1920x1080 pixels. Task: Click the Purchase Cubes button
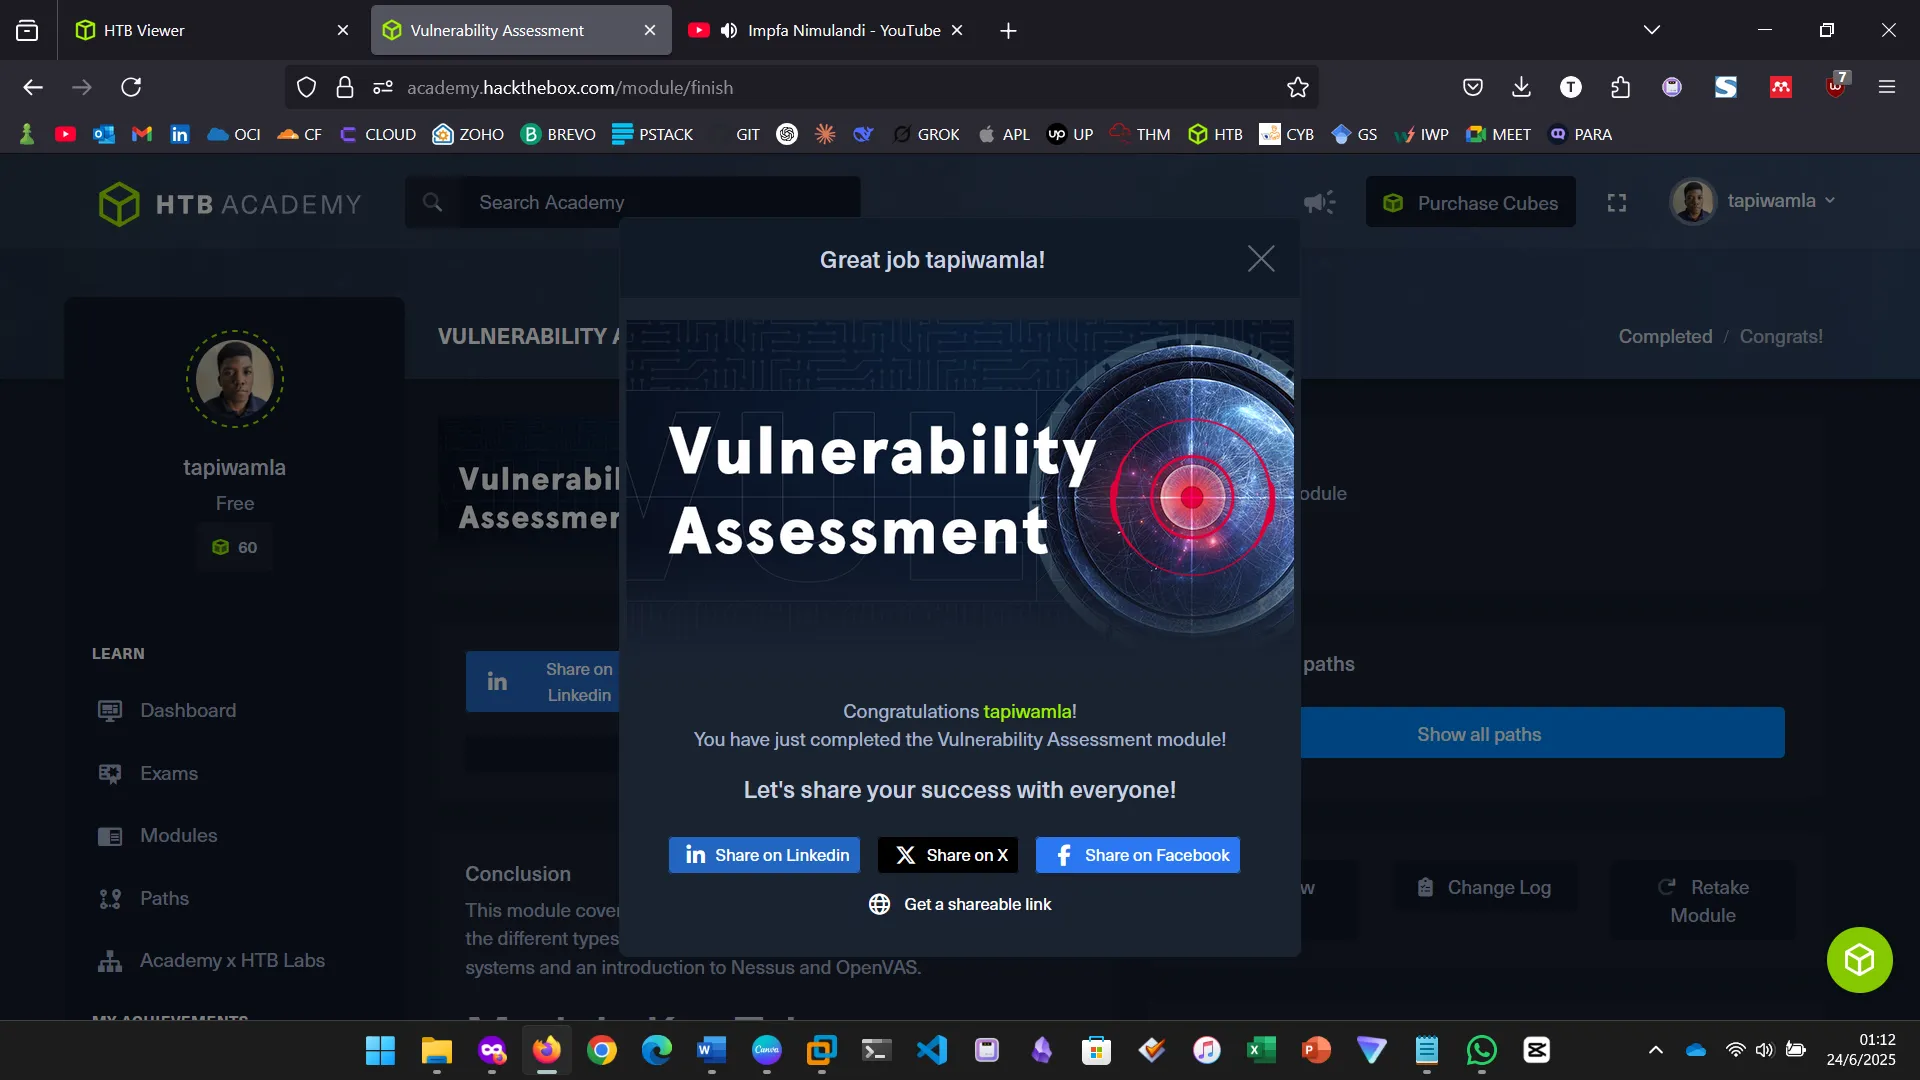tap(1470, 203)
